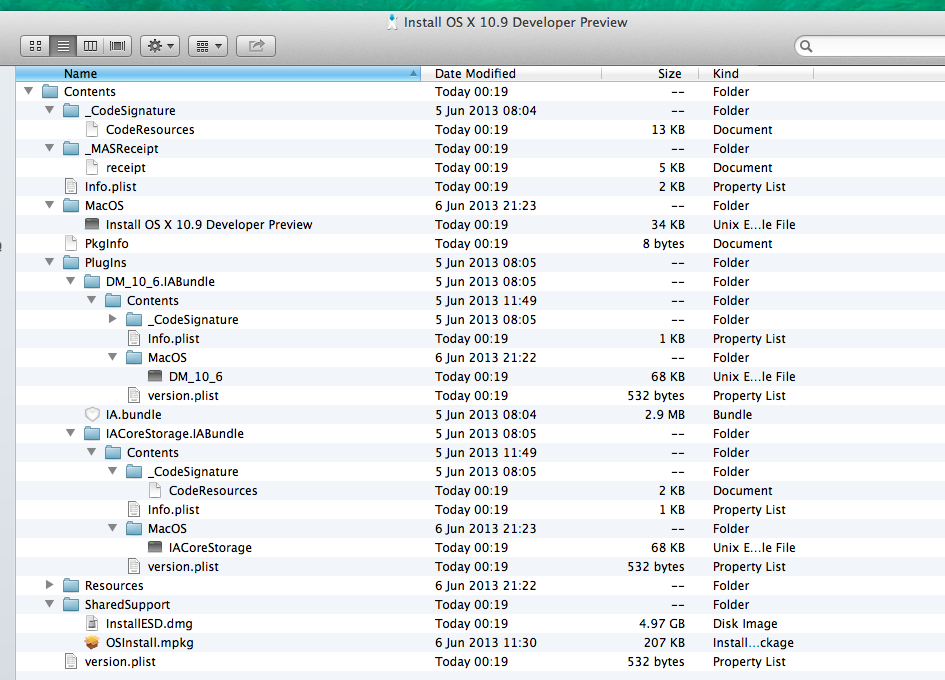
Task: Click the _MASReceipt folder icon
Action: click(71, 148)
